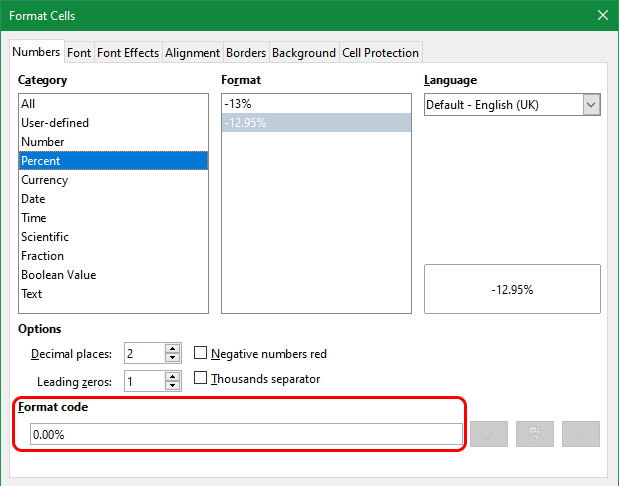Open the Alignment tab
The height and width of the screenshot is (486, 619).
[192, 53]
